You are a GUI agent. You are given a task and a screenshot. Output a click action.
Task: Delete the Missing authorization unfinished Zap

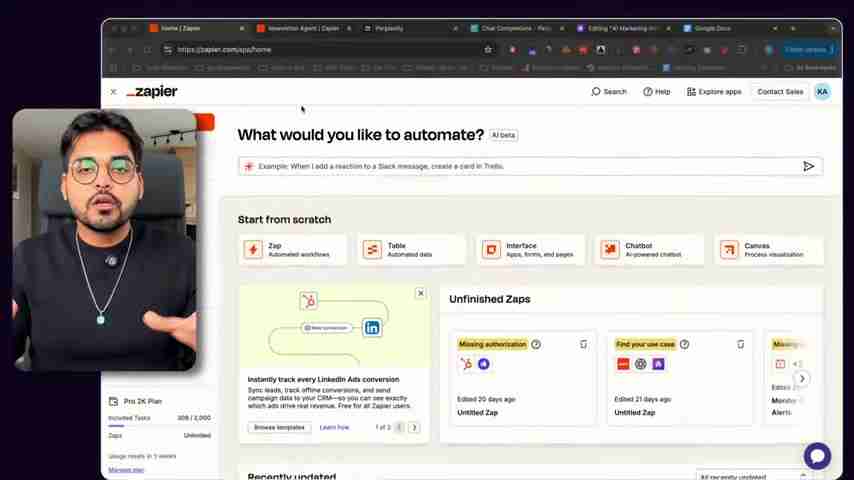point(583,344)
